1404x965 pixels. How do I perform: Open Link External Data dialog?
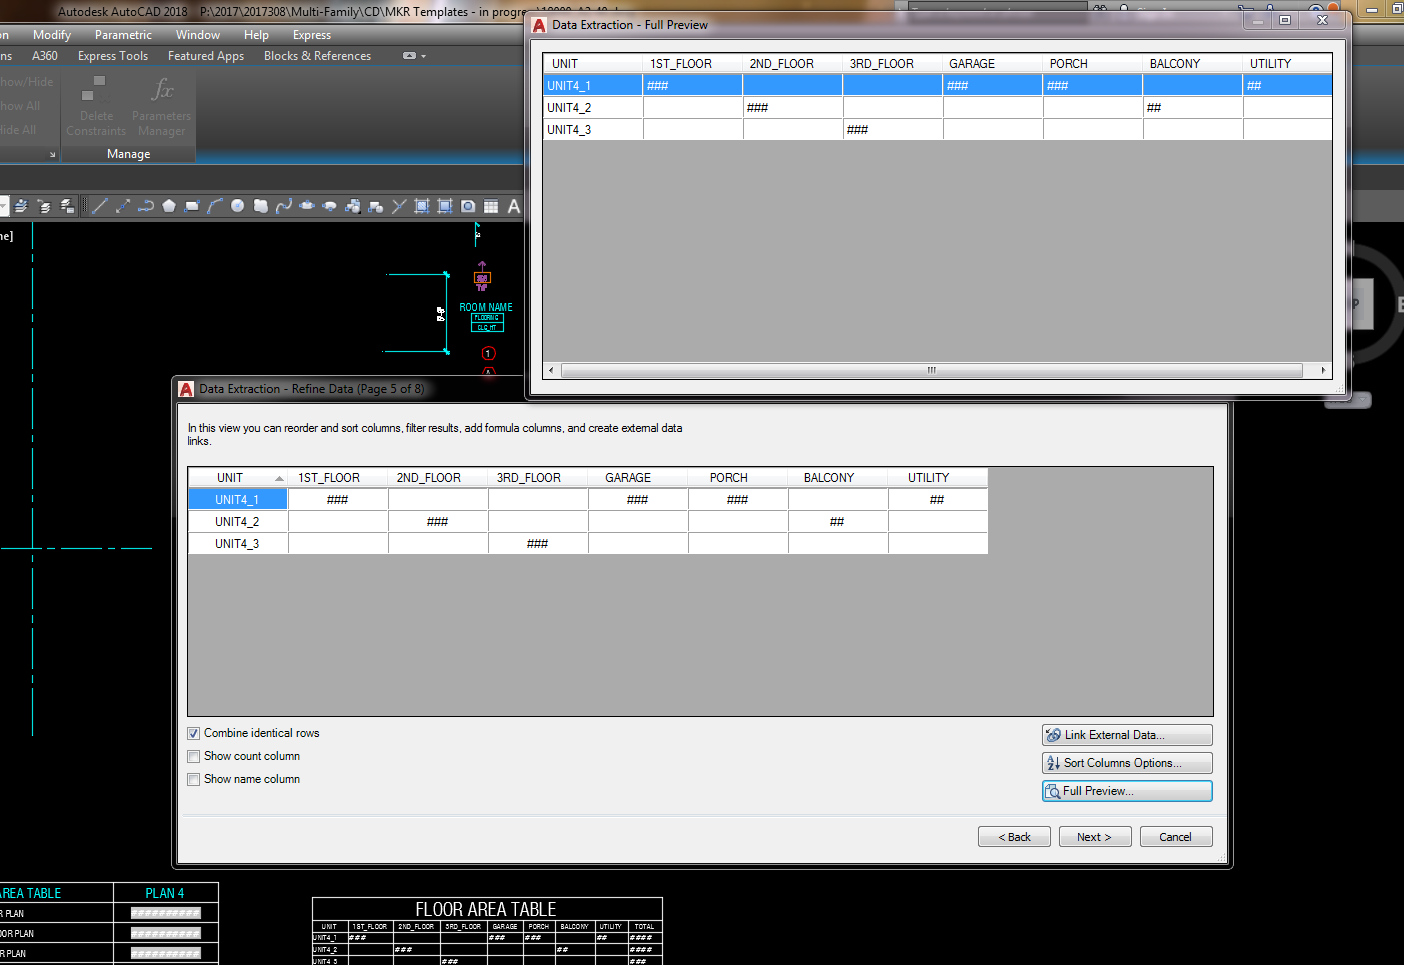click(1126, 734)
